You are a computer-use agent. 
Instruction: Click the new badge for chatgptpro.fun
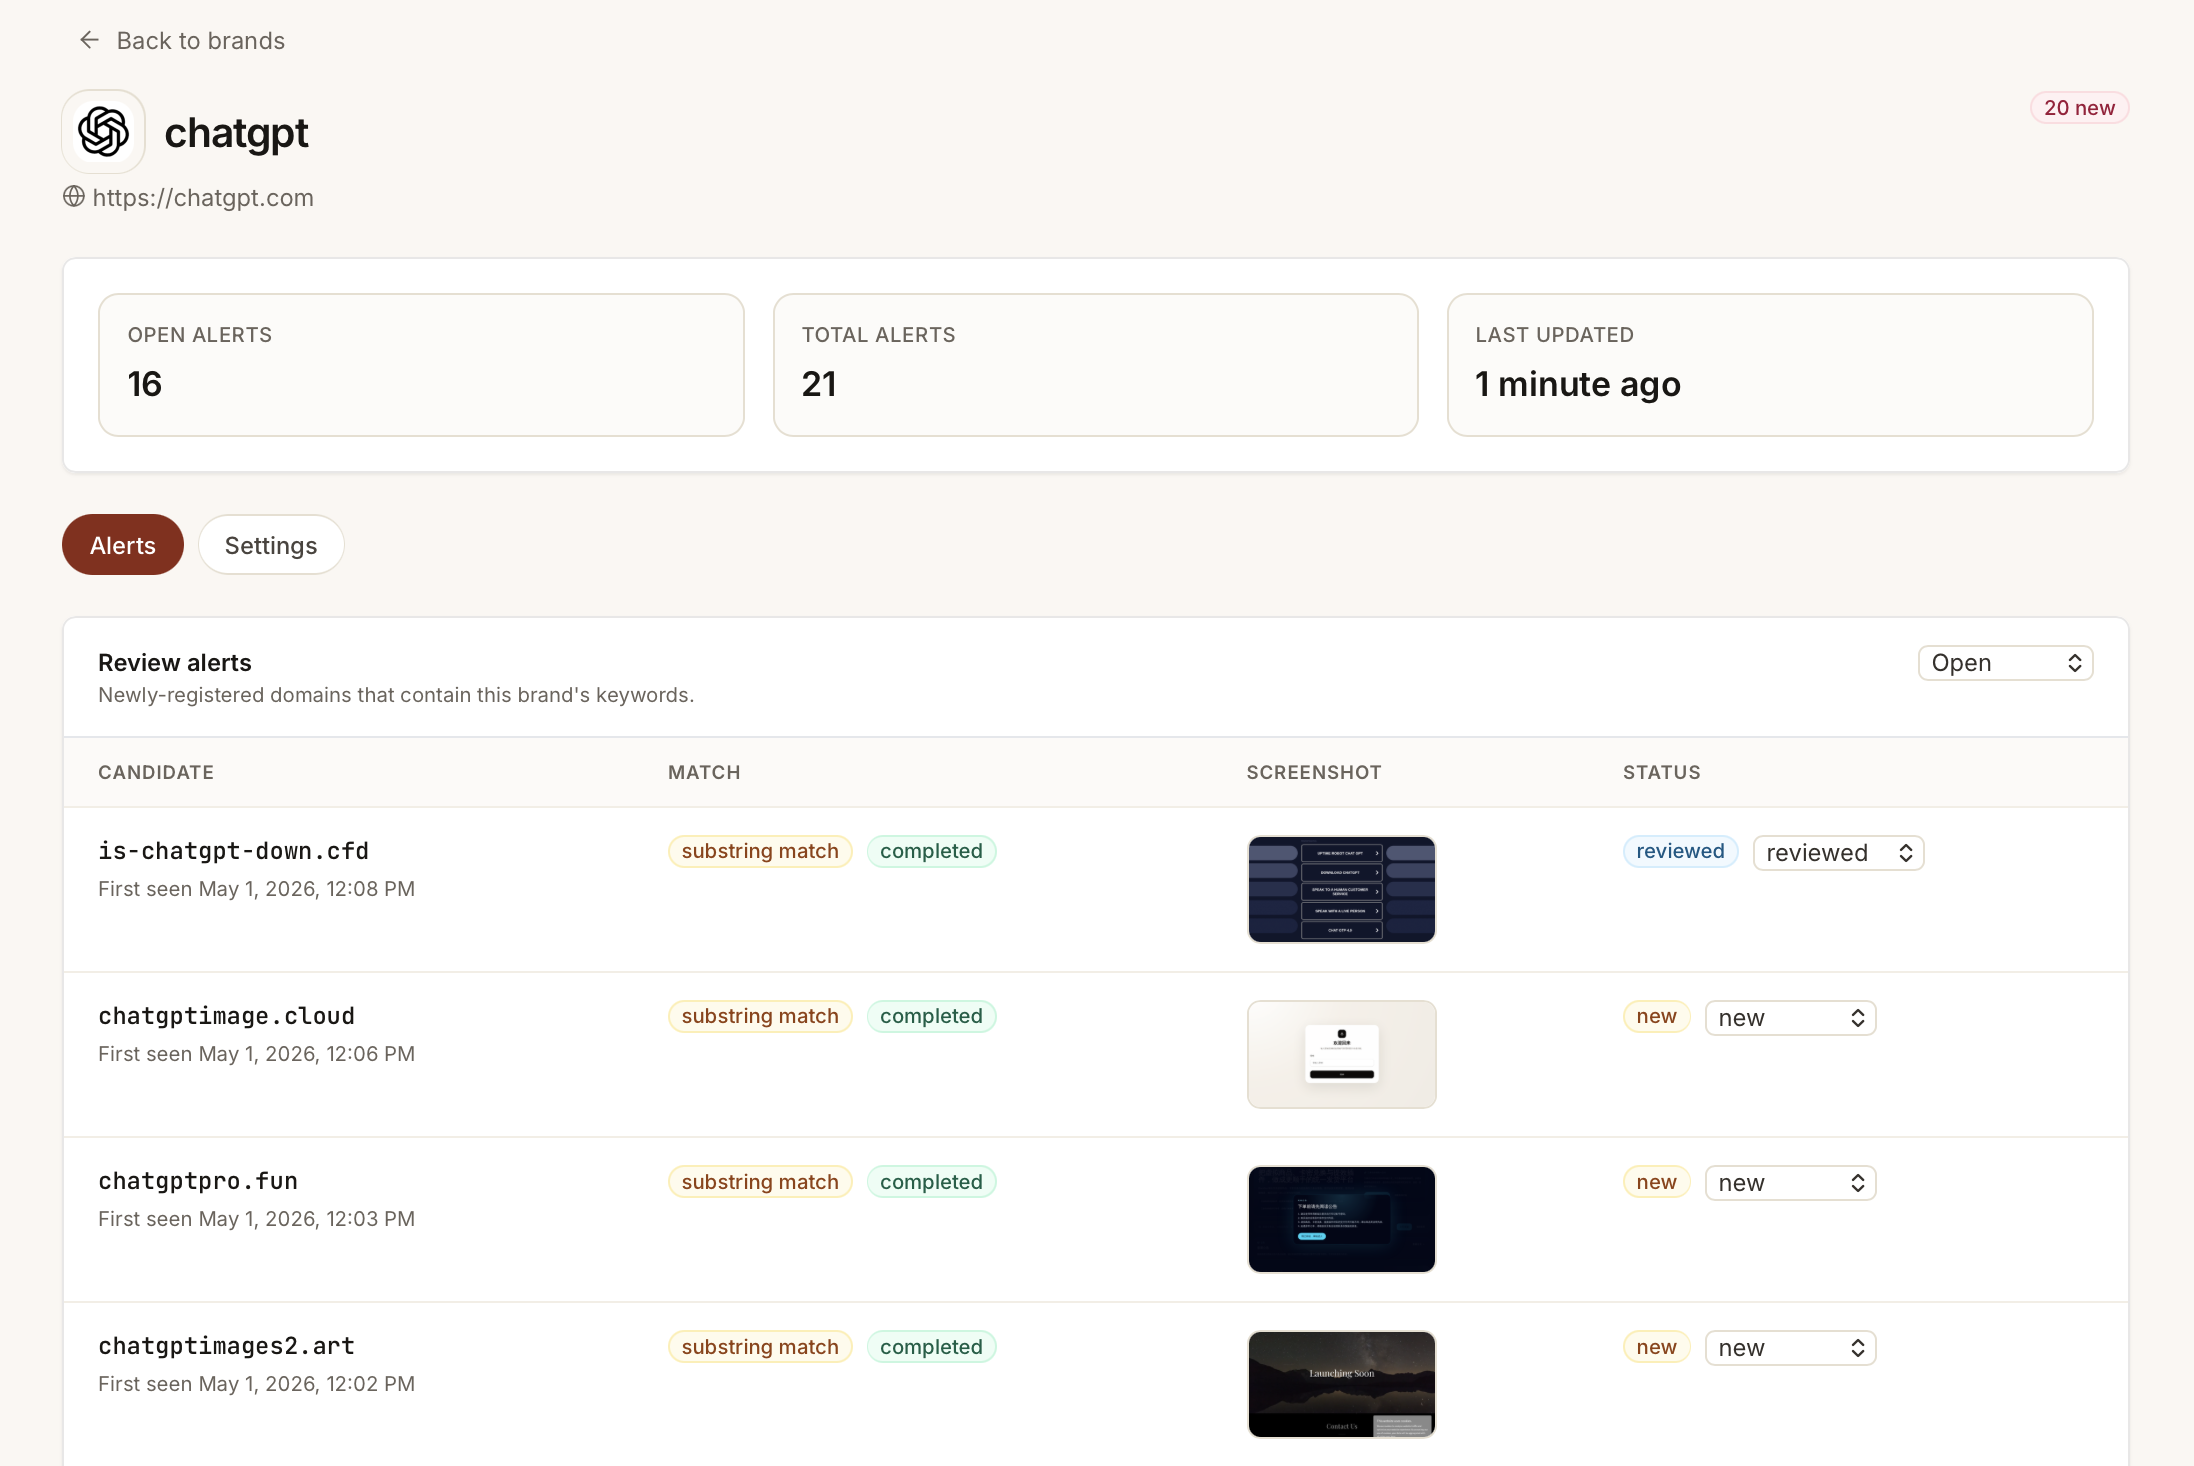(x=1656, y=1182)
